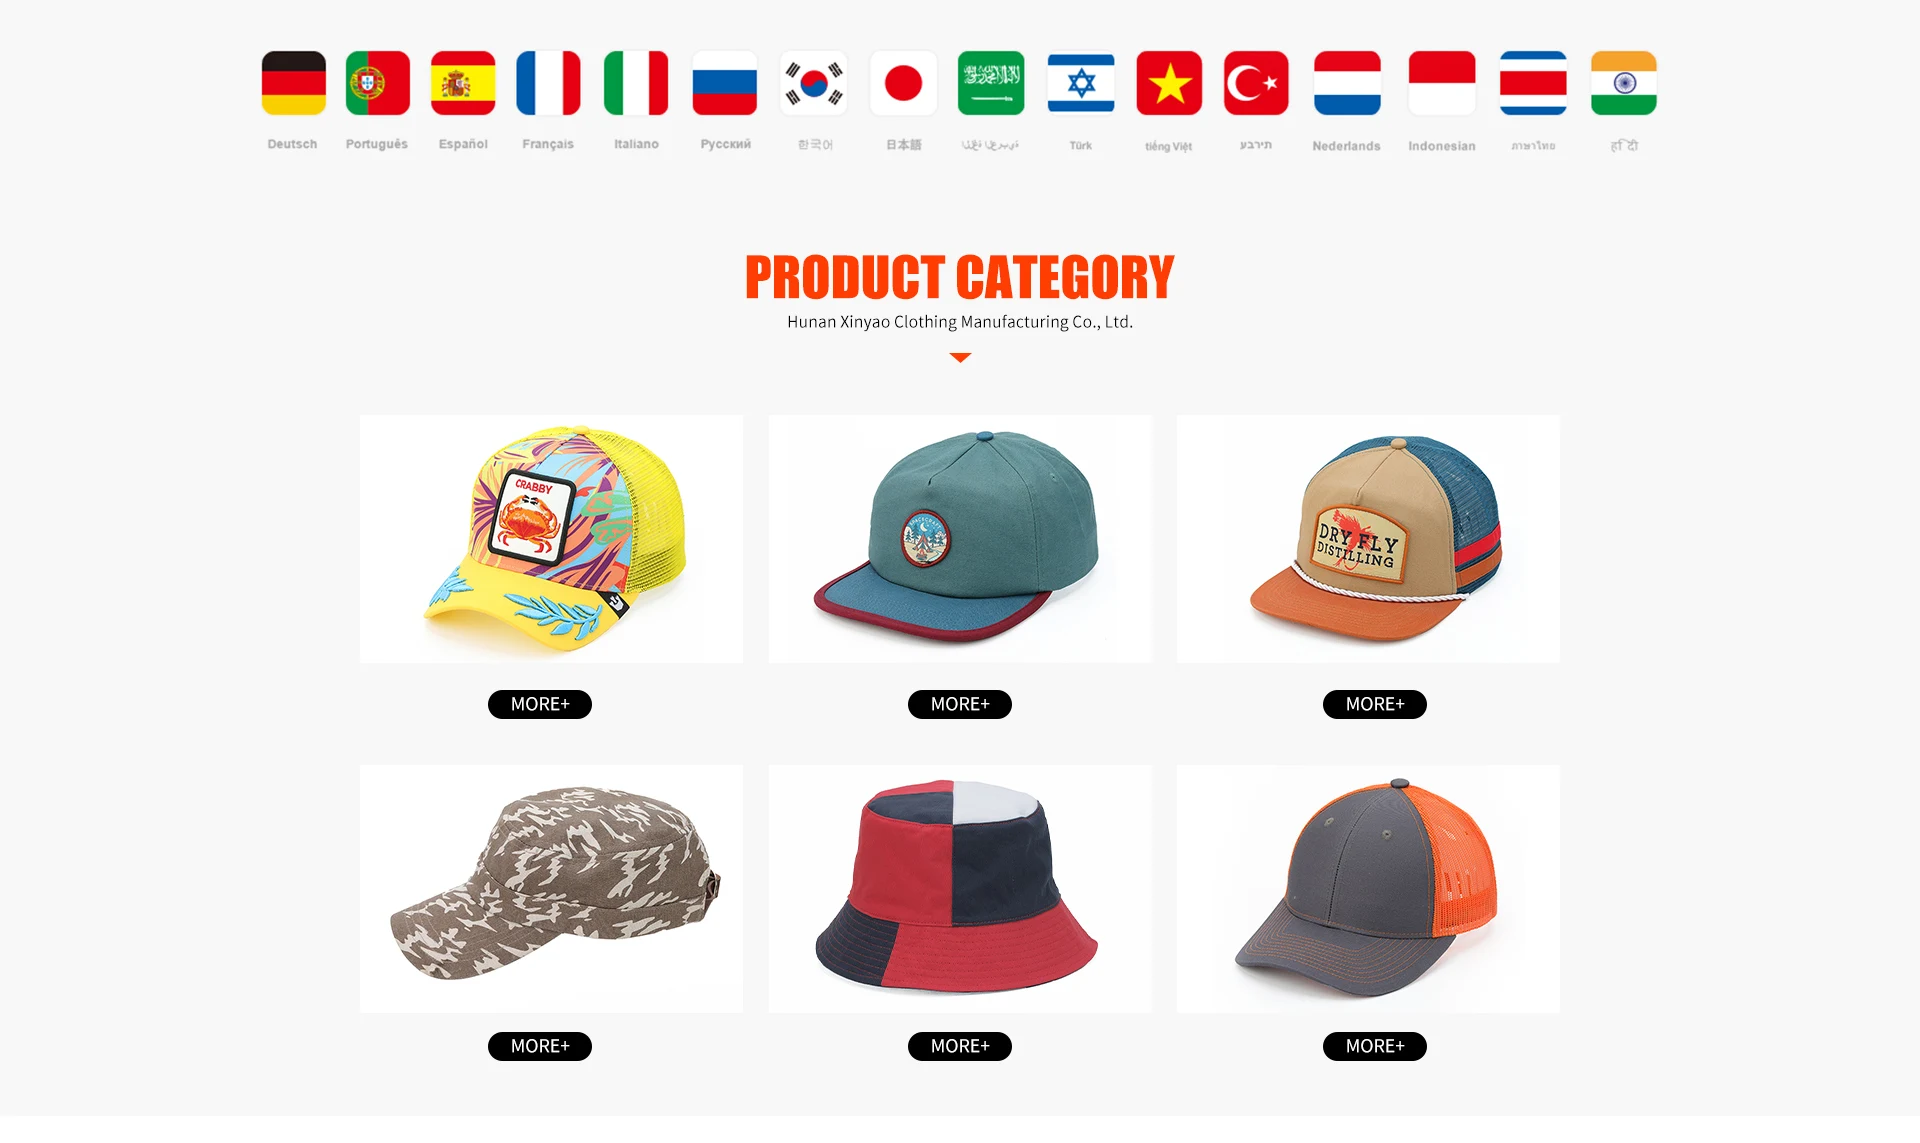Click MORE+ under the camouflage military cap
Screen dimensions: 1920x1143
tap(540, 1046)
